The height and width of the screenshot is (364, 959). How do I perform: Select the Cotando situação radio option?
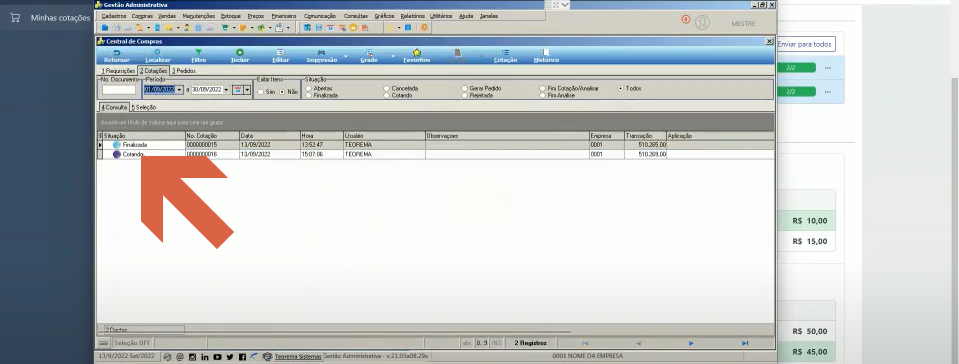398,95
